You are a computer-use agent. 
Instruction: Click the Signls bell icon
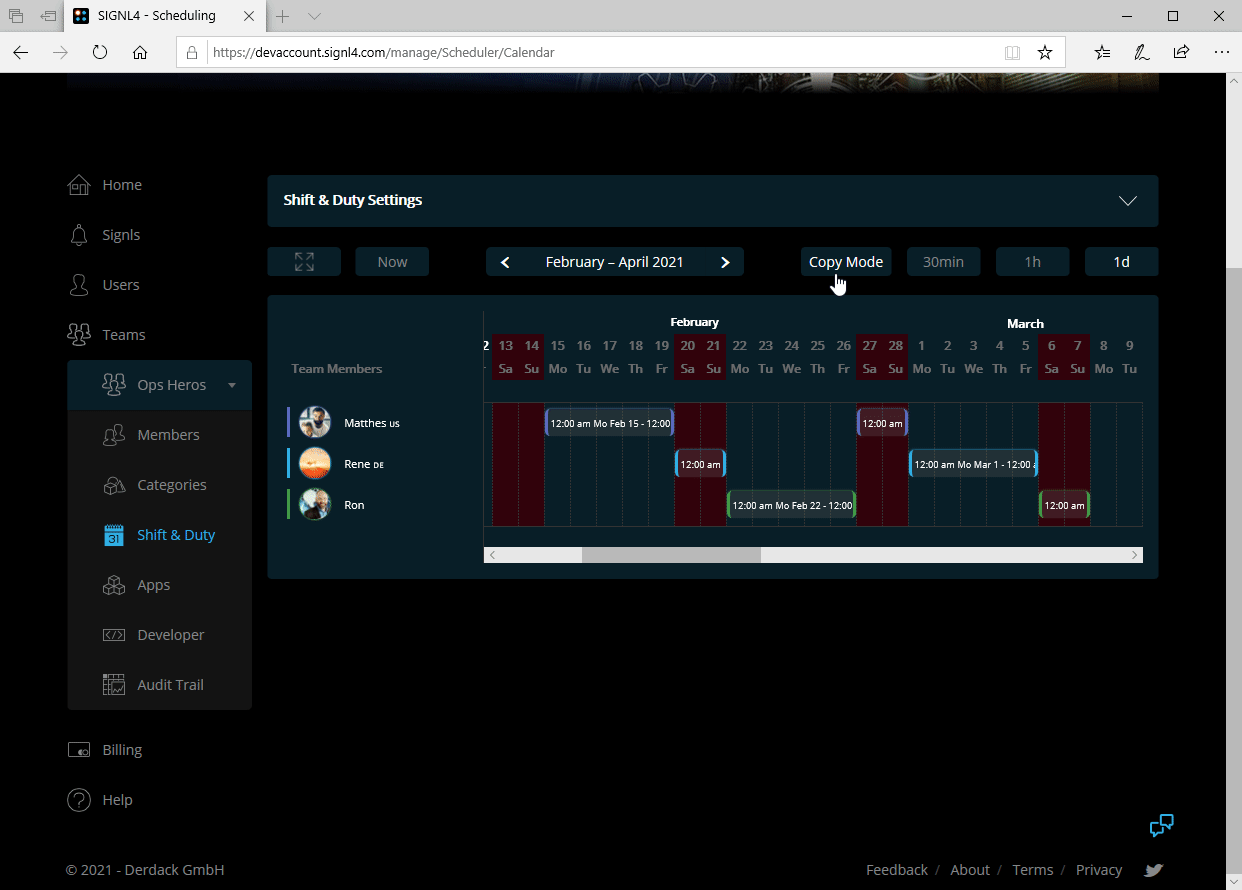point(78,235)
